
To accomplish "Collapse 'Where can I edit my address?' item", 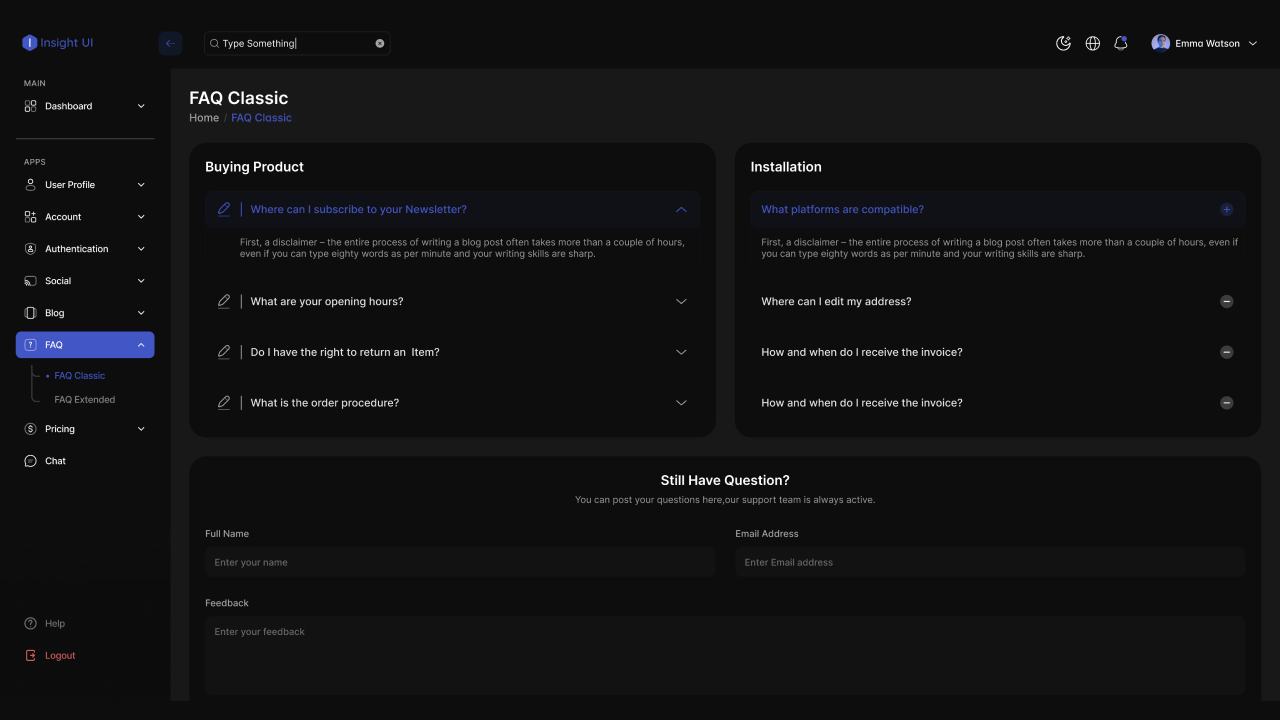I will click(1226, 301).
